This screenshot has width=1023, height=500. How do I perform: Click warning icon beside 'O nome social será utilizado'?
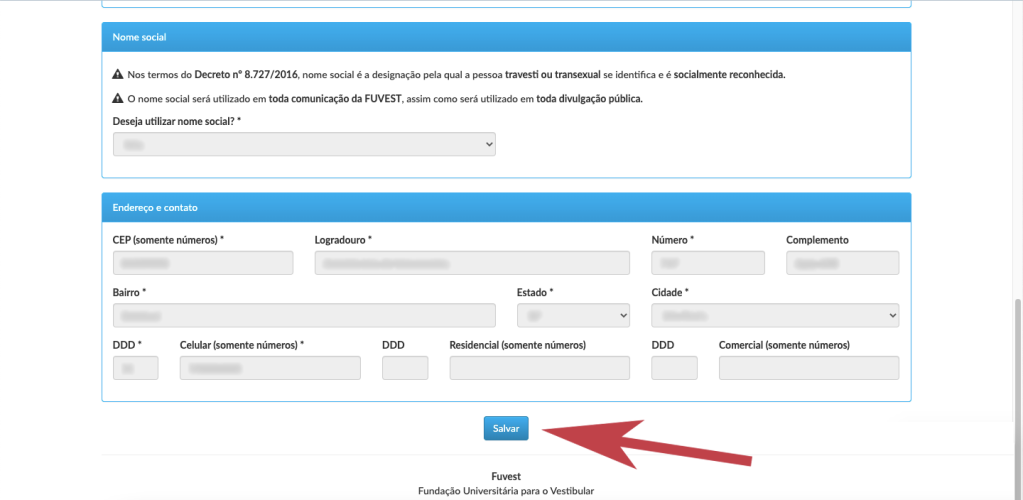point(118,99)
